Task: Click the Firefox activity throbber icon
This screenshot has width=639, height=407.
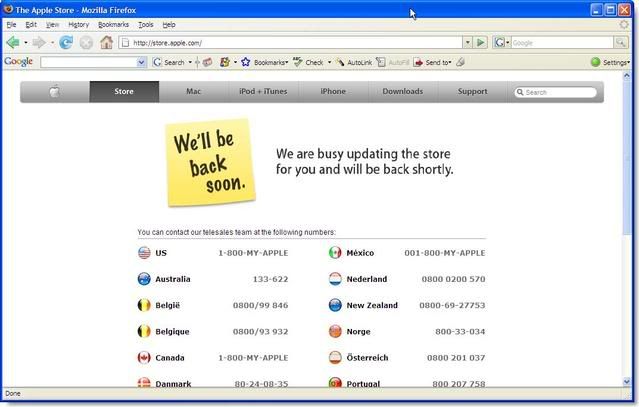Action: pos(624,24)
